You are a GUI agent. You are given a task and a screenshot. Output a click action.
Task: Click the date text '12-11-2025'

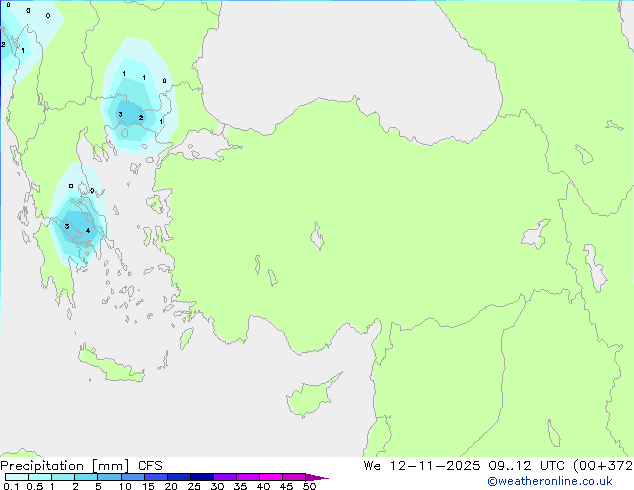435,466
